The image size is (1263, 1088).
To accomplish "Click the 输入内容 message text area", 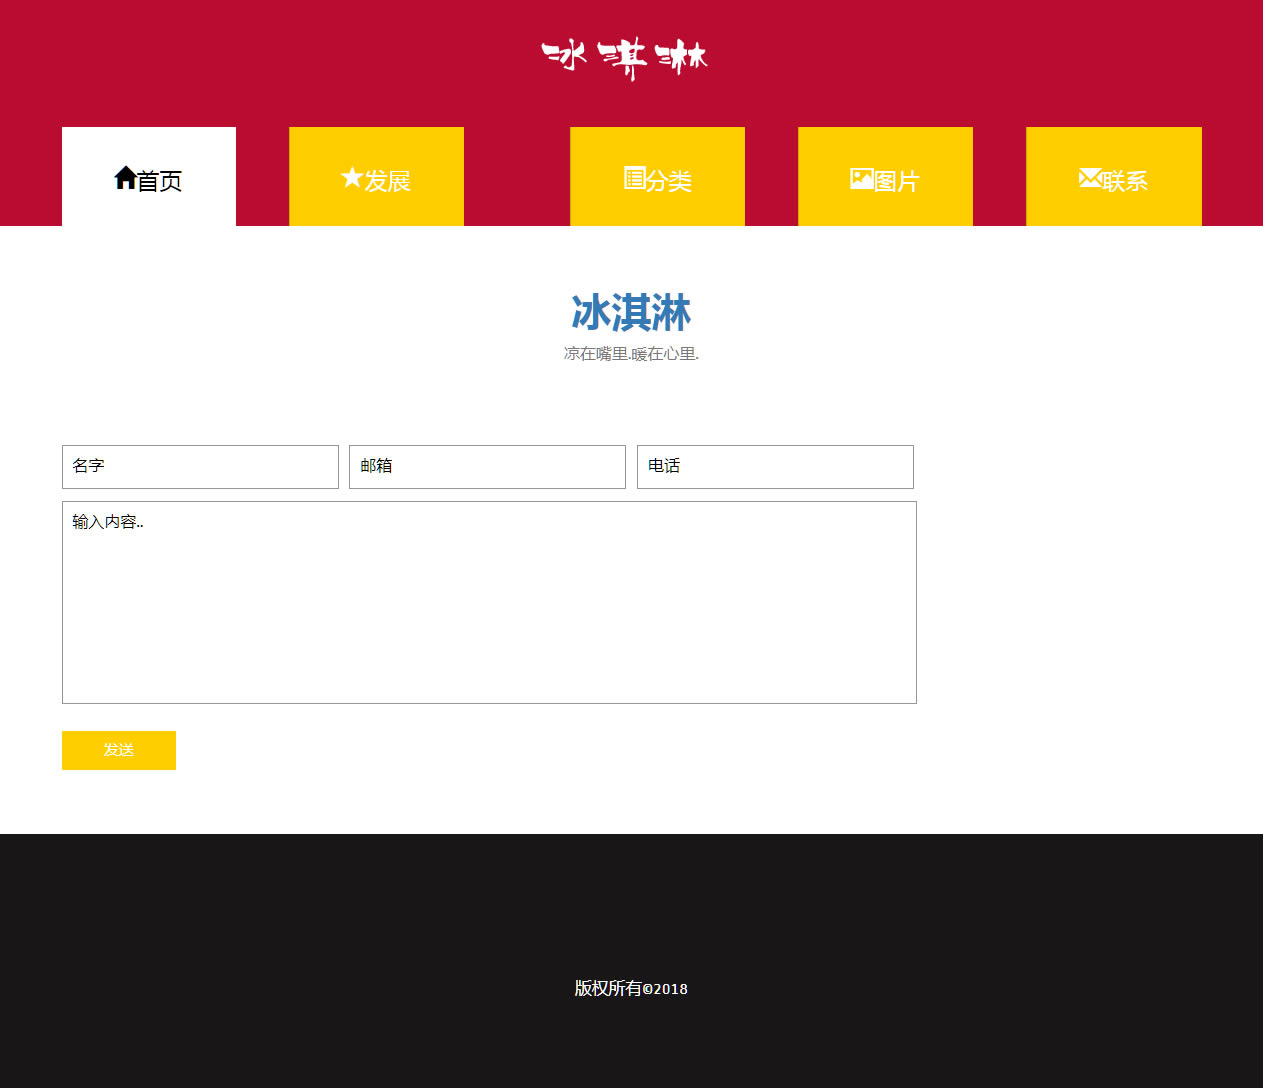I will (489, 602).
